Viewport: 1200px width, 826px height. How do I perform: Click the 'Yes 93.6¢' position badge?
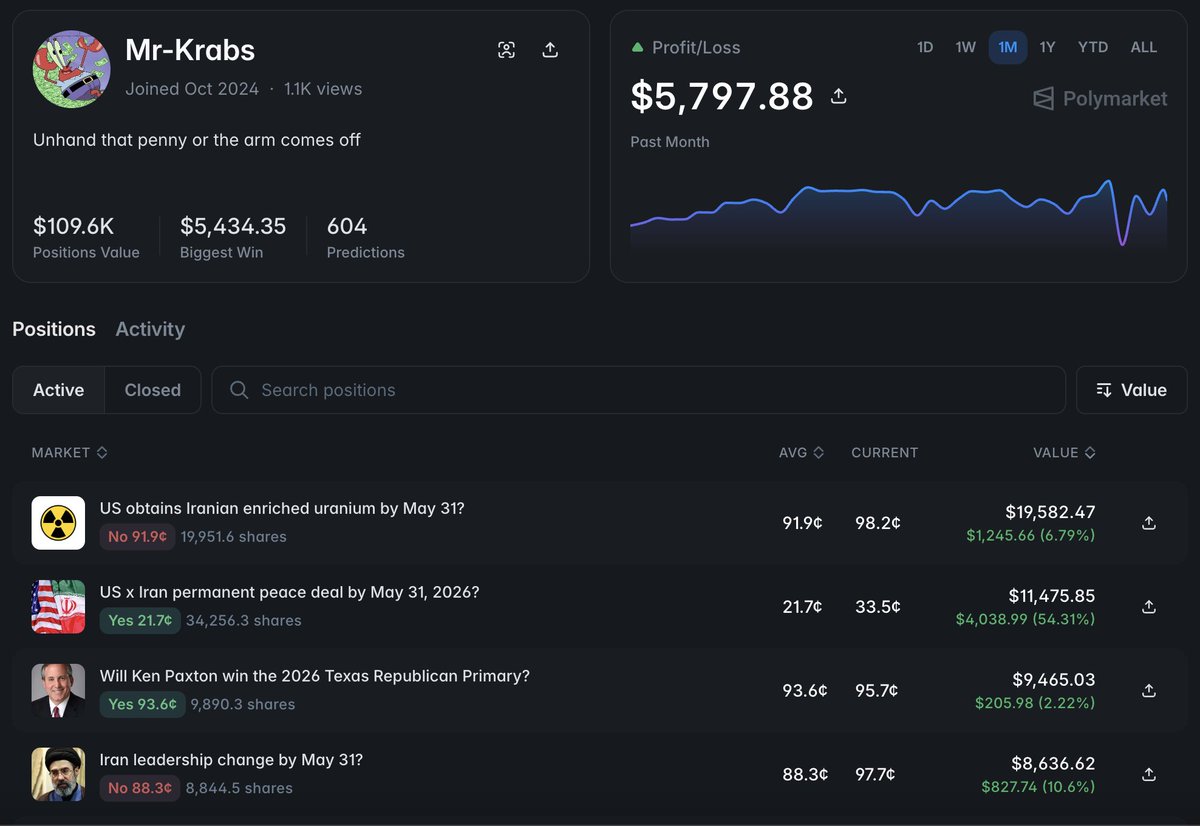(x=142, y=705)
